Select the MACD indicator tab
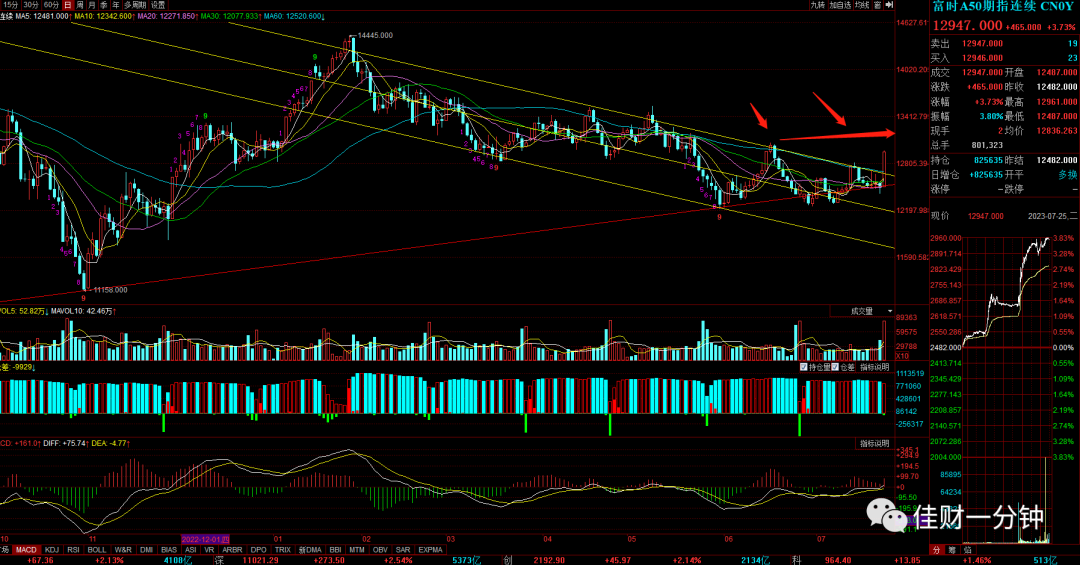The width and height of the screenshot is (1080, 565). click(x=26, y=550)
